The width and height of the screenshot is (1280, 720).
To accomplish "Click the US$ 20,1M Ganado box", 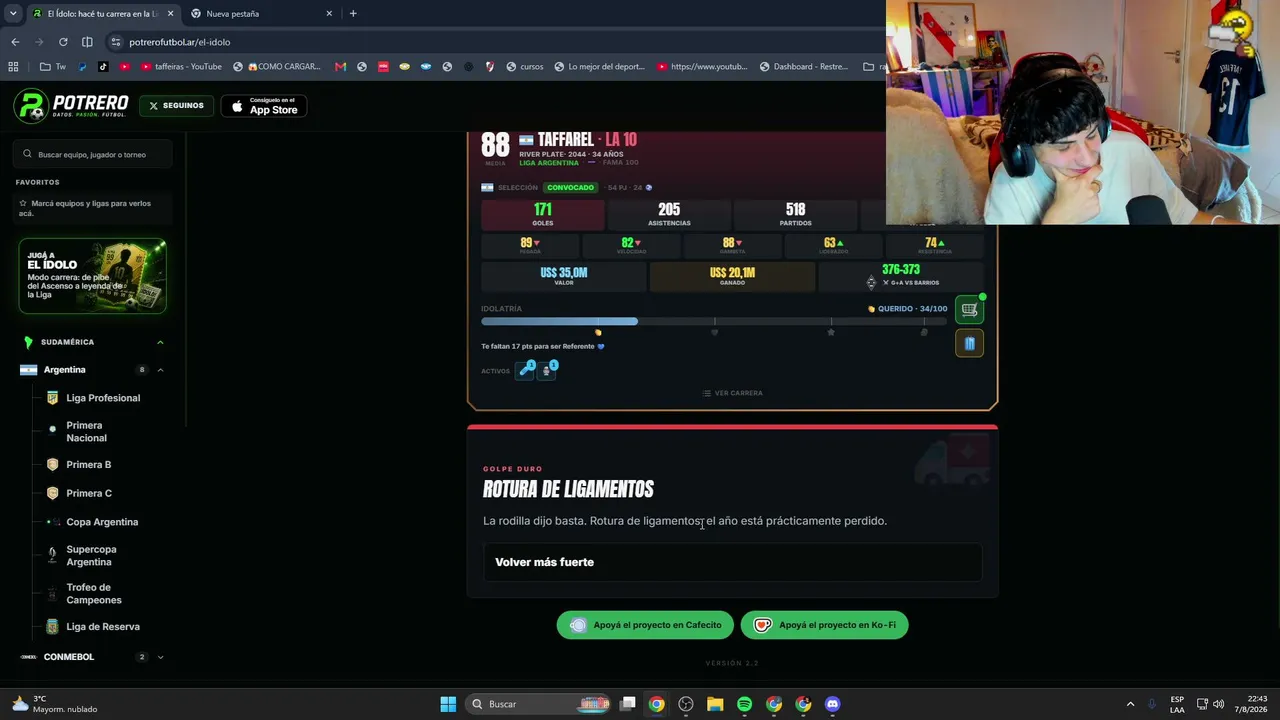I will coord(732,277).
